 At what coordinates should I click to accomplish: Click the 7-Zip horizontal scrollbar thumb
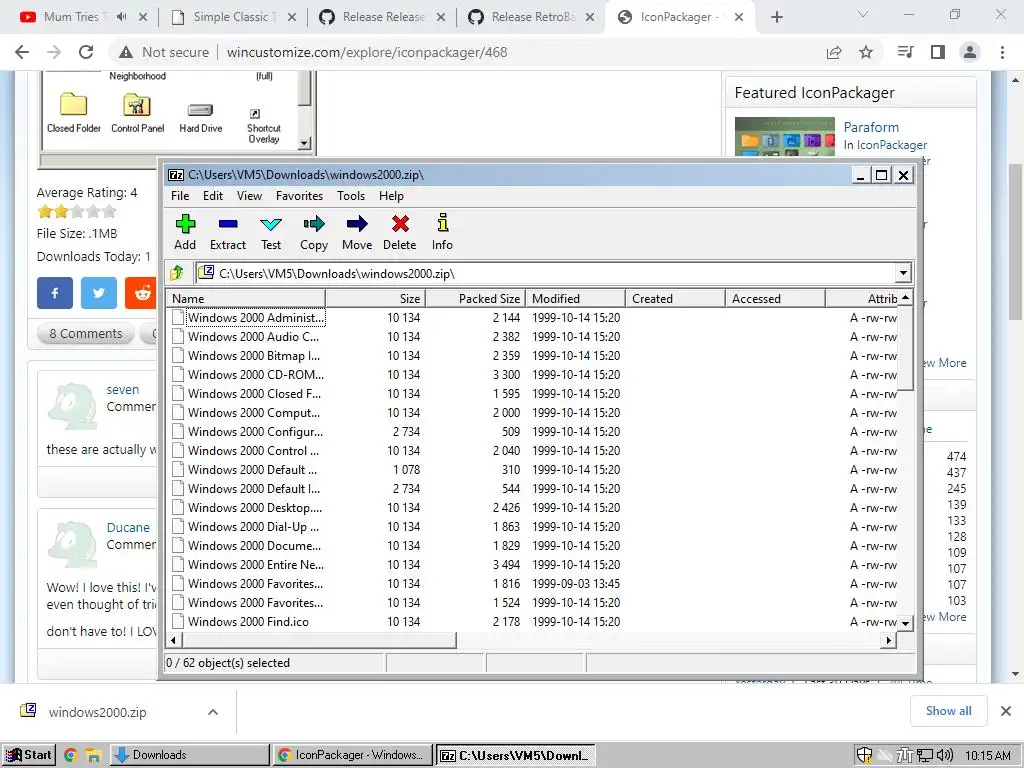coord(318,641)
